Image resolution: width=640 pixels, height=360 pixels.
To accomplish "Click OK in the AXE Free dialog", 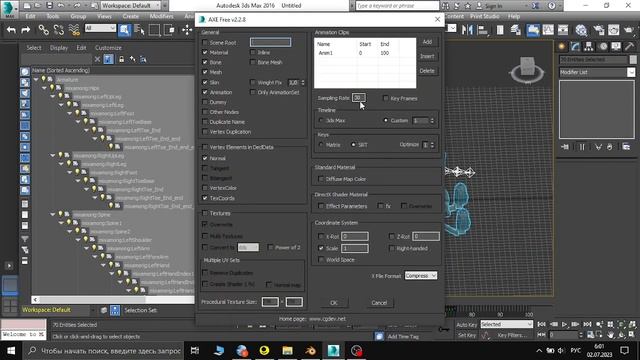I will (333, 303).
